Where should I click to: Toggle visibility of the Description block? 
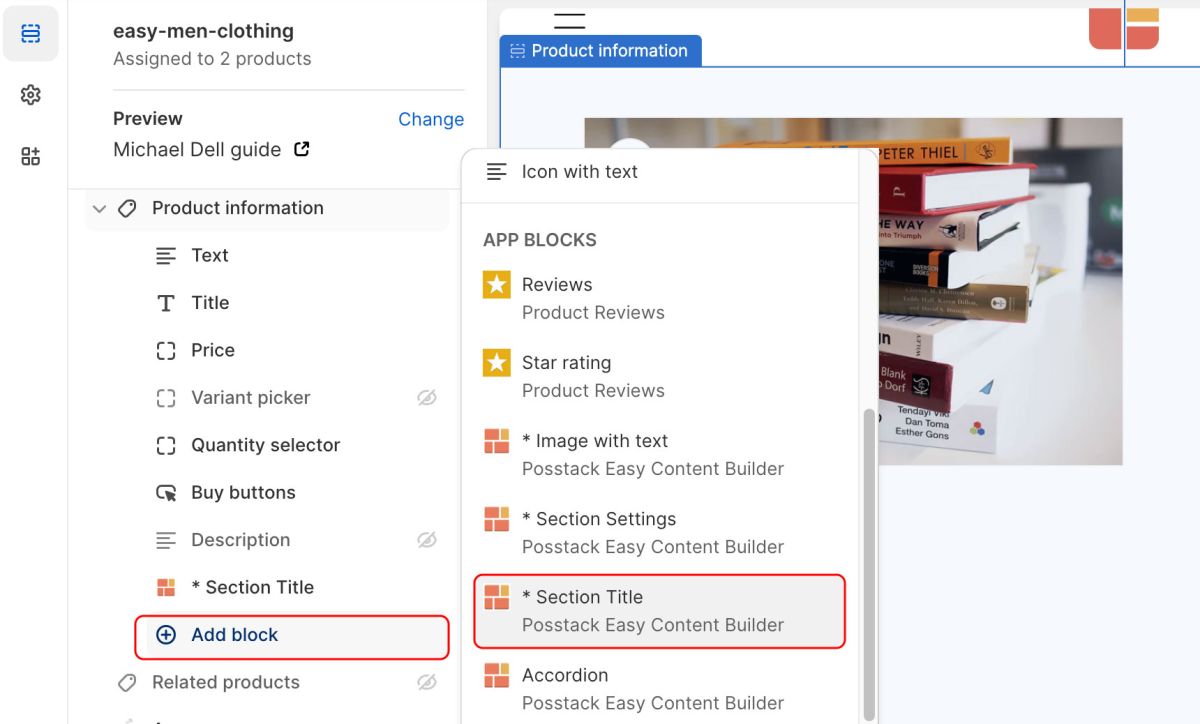[x=427, y=540]
